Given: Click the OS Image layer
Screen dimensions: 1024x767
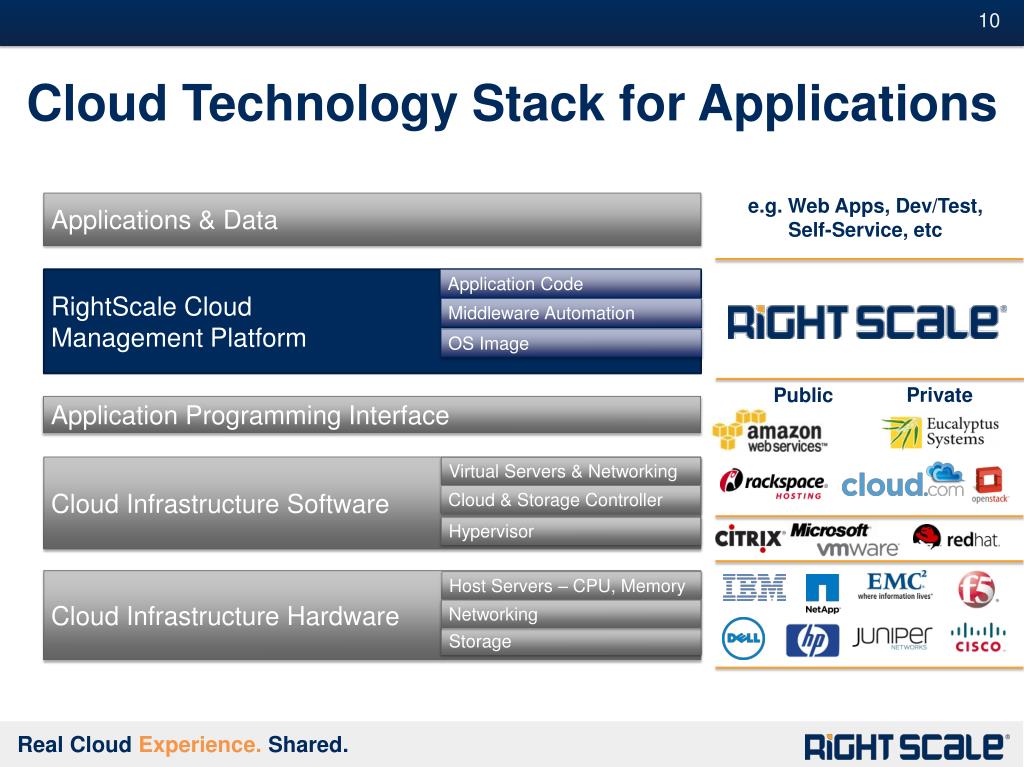Looking at the screenshot, I should click(571, 343).
